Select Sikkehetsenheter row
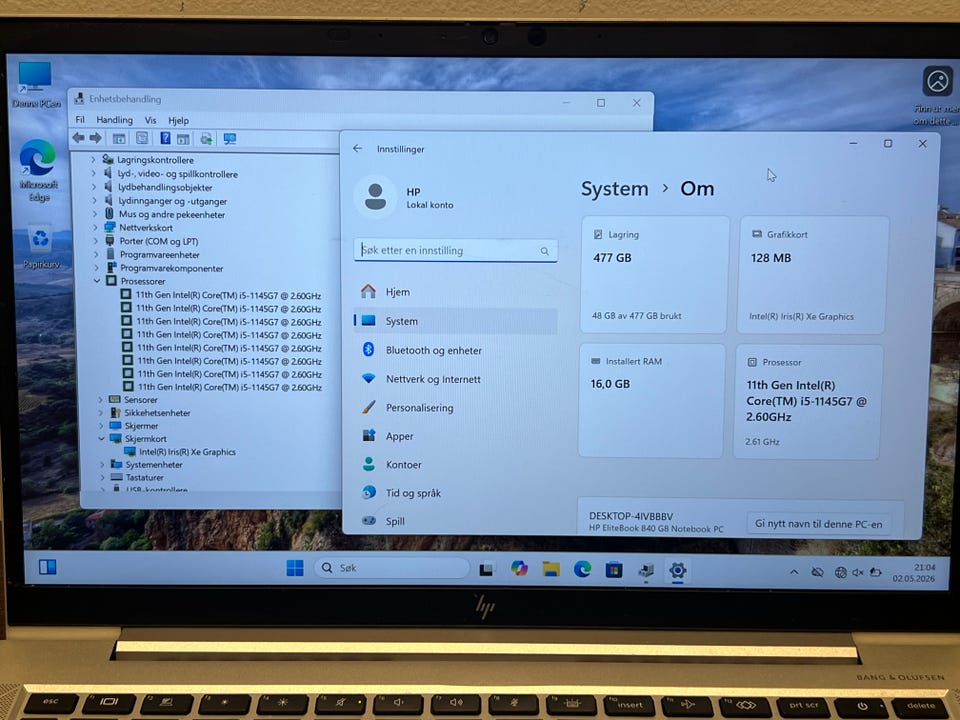Viewport: 960px width, 720px height. (157, 413)
